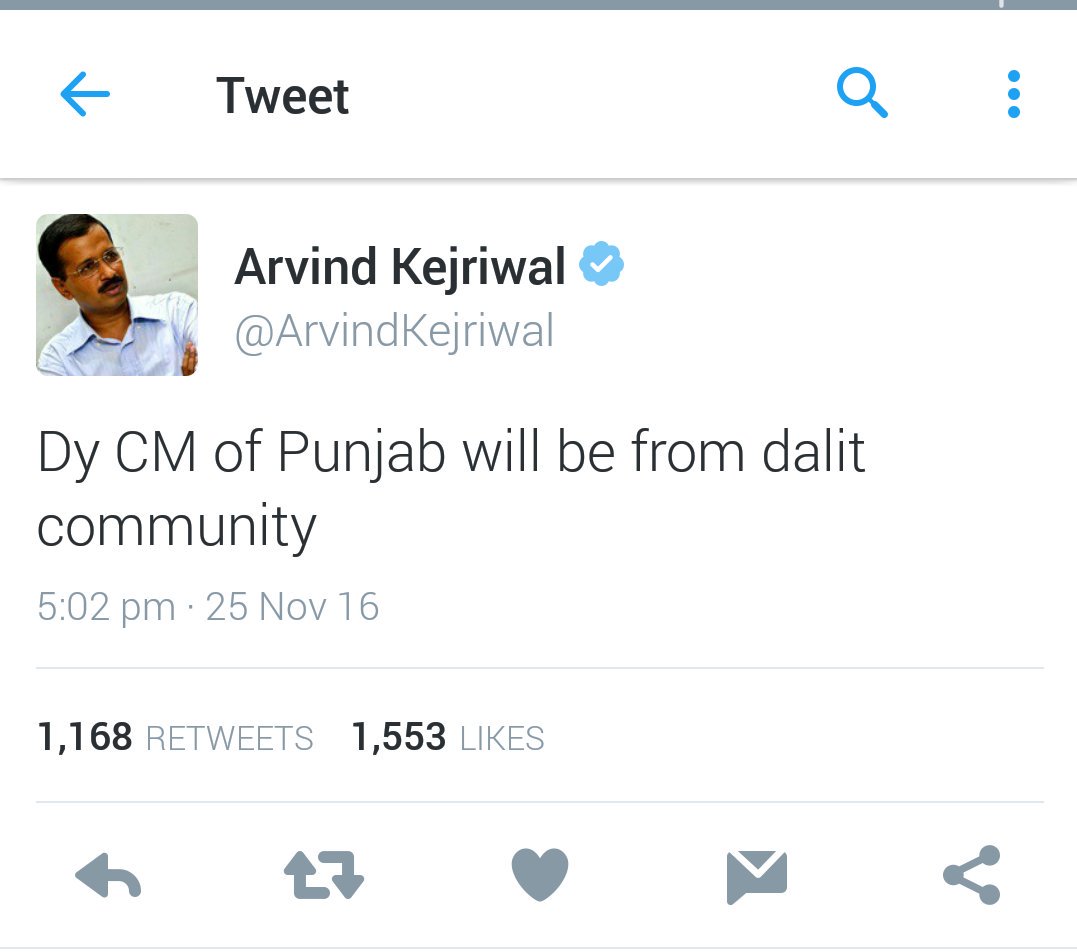Like the tweet with heart icon
This screenshot has width=1077, height=952.
[540, 874]
